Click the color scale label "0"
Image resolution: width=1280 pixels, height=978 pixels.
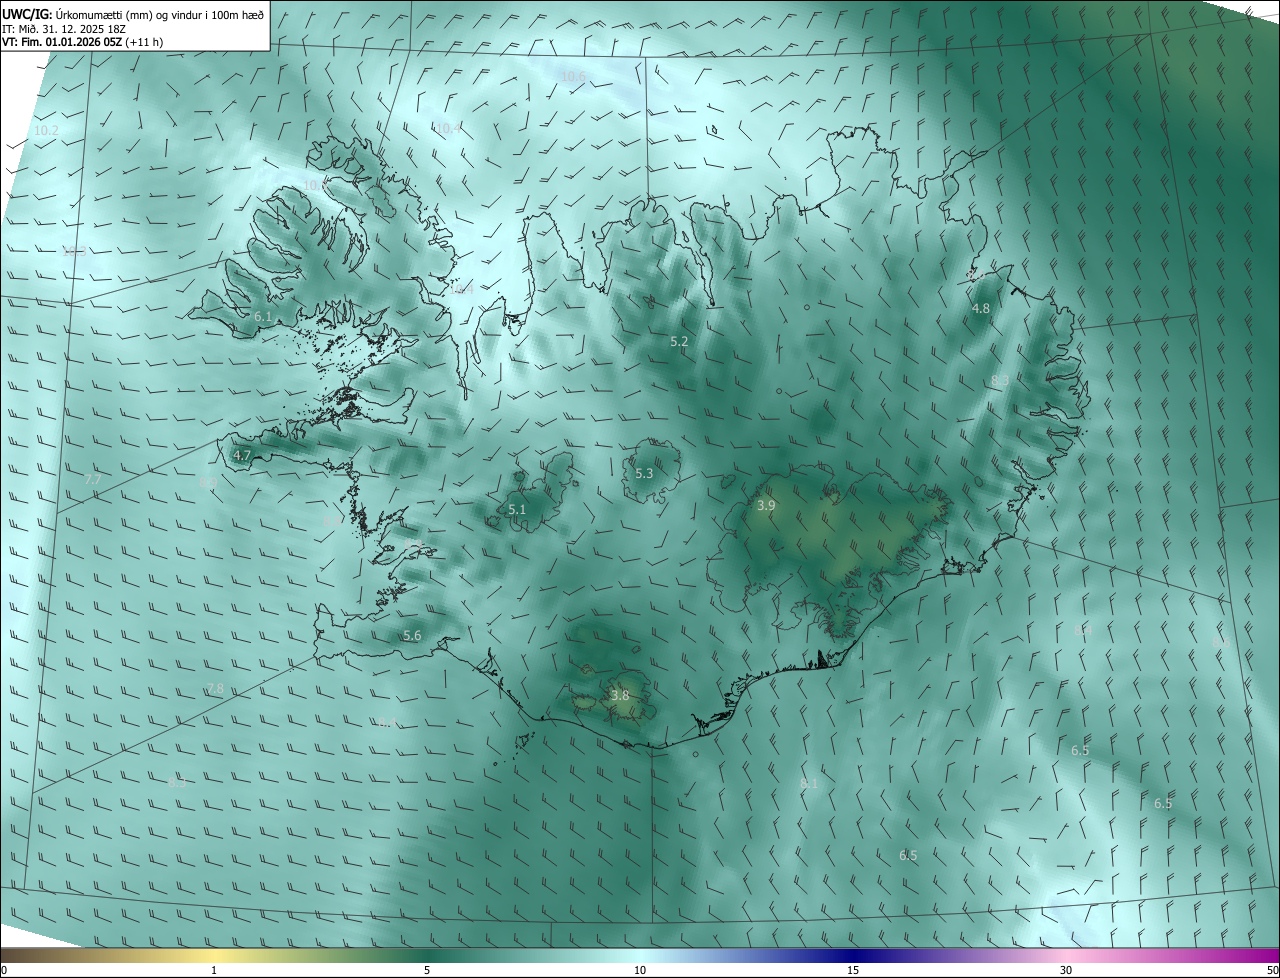click(4, 971)
